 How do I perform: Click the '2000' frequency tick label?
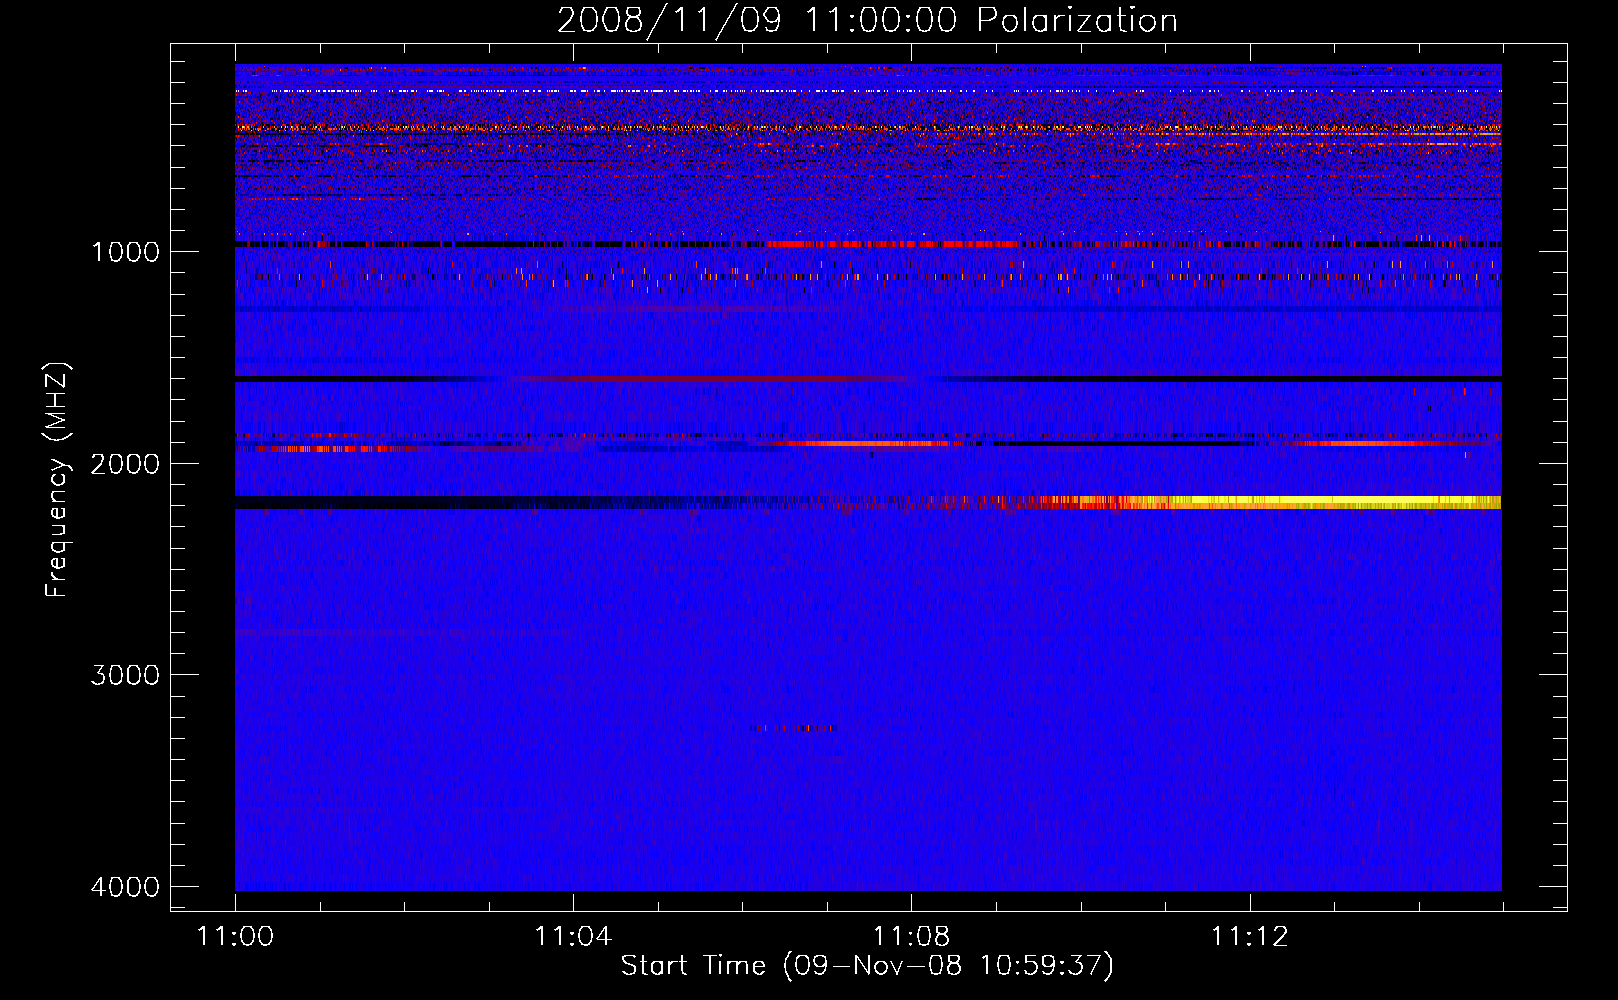(125, 463)
